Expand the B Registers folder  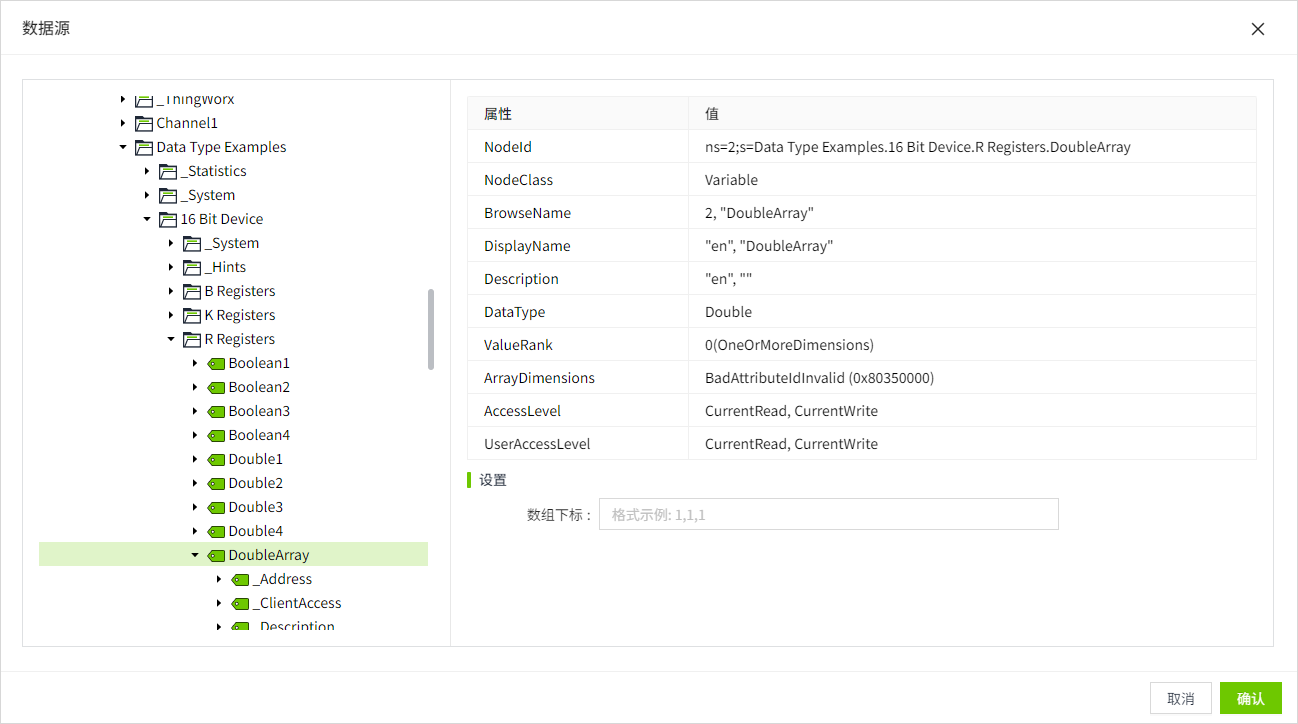(171, 291)
